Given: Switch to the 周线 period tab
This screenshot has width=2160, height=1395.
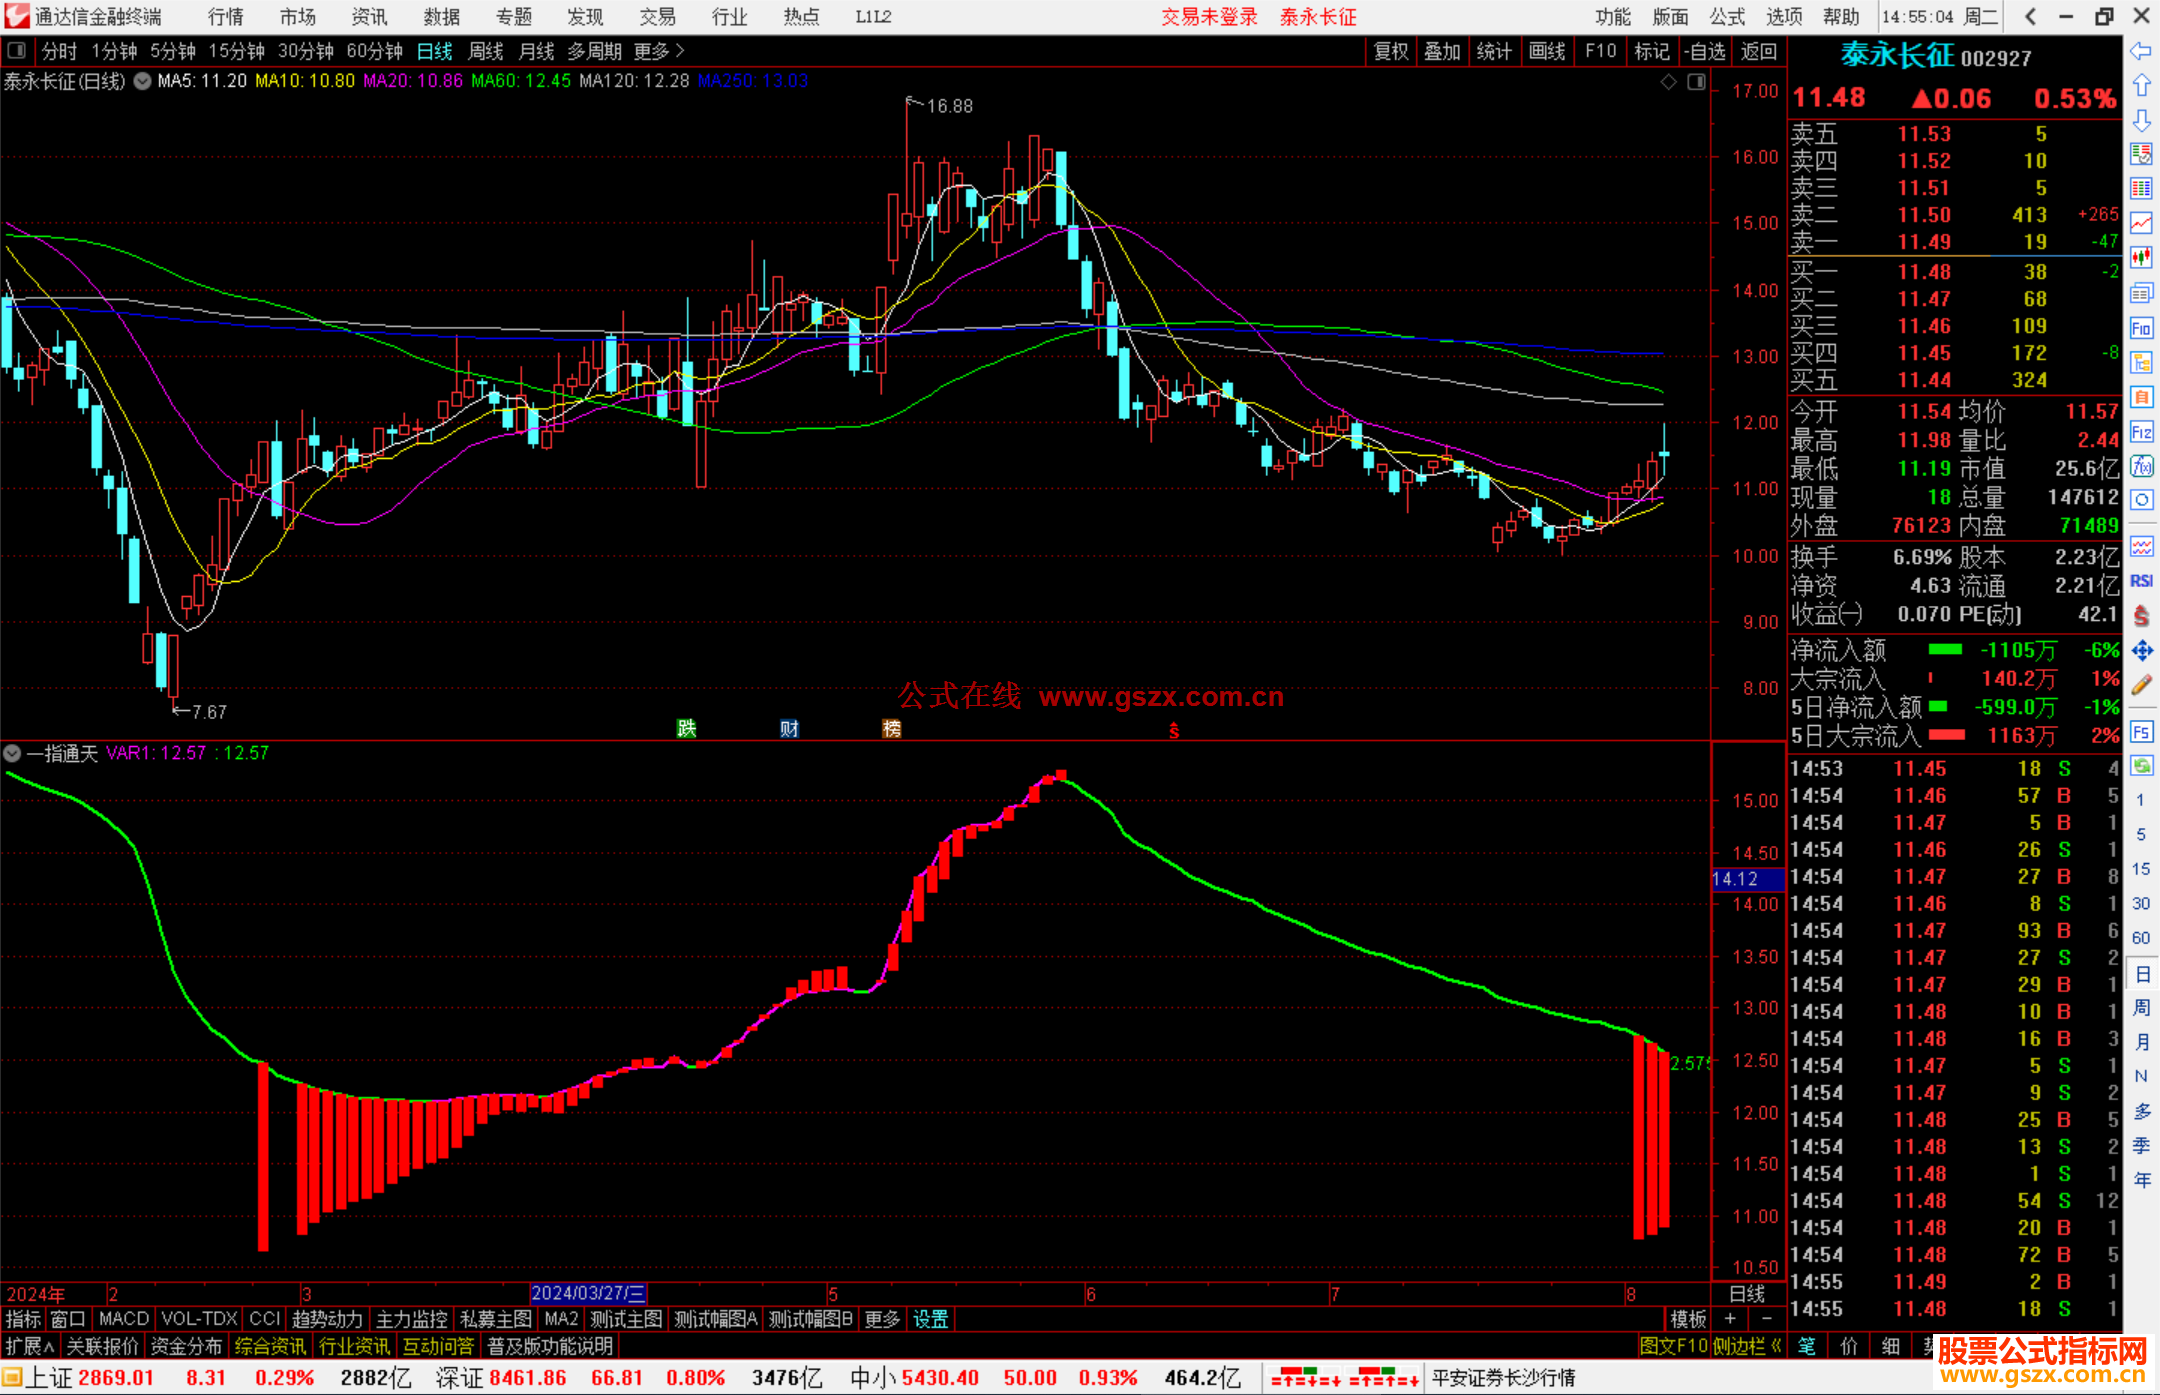Looking at the screenshot, I should pyautogui.click(x=485, y=51).
